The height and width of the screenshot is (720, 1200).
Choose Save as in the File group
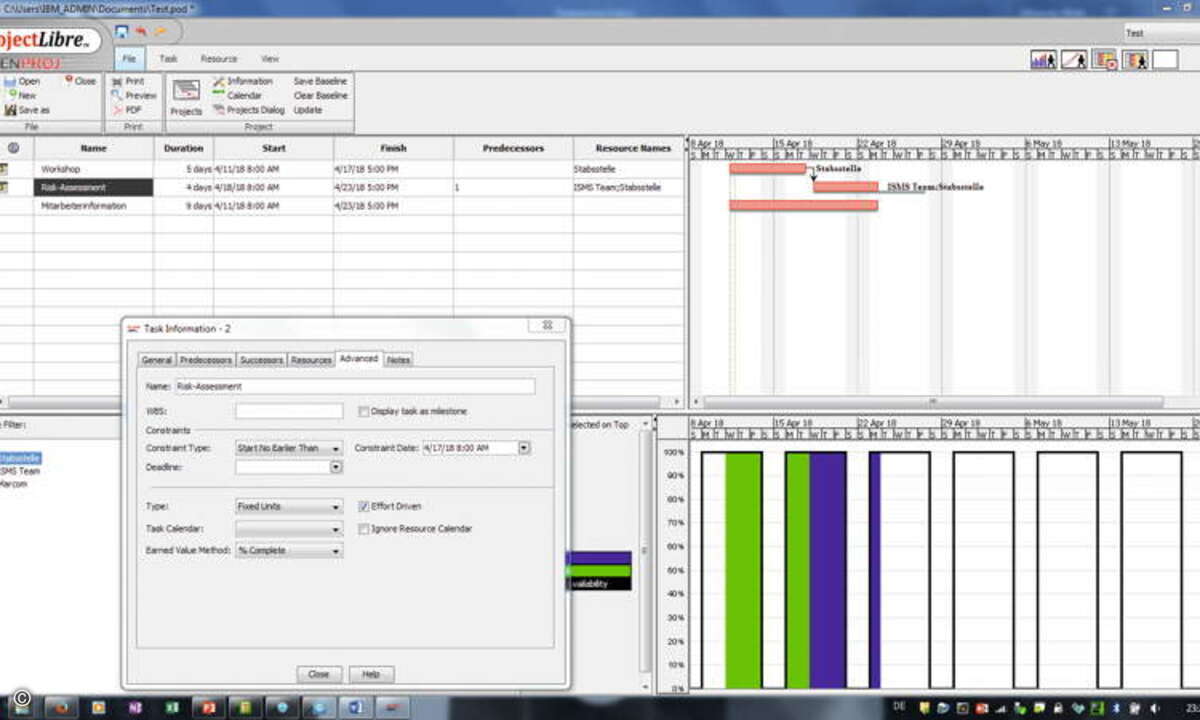[28, 110]
